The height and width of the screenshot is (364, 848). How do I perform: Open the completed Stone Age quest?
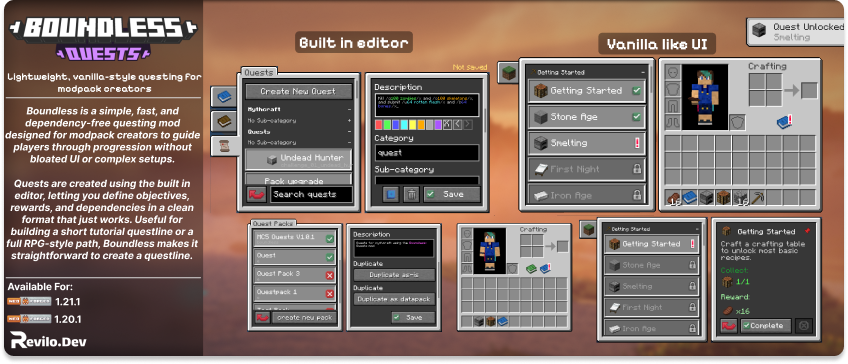point(587,117)
